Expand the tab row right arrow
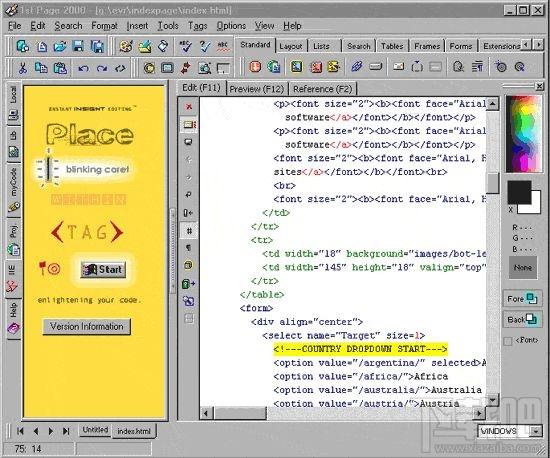 [x=538, y=45]
